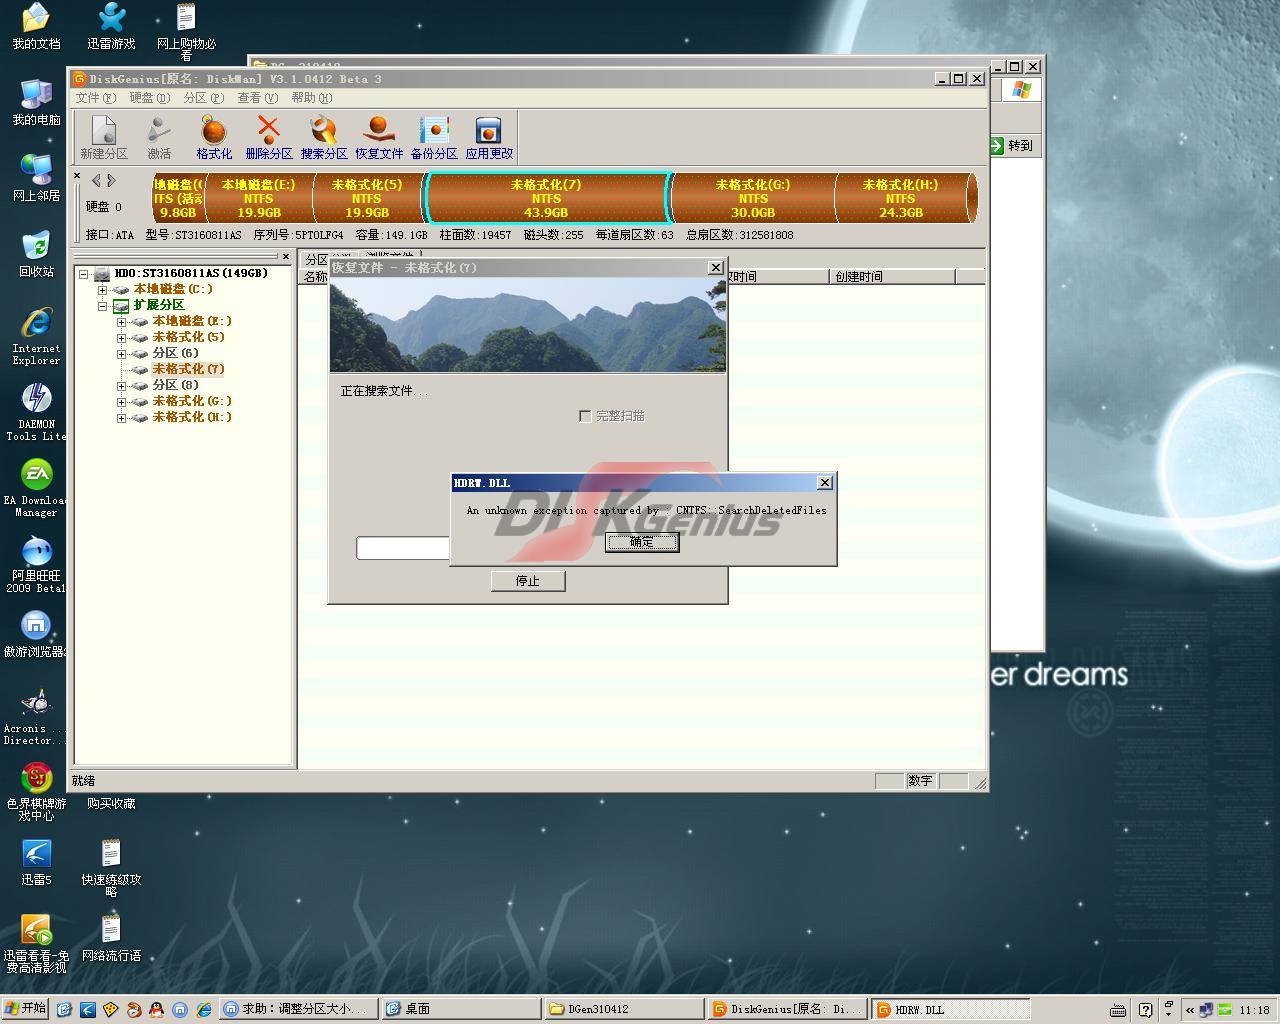Open the 搜索分区 (search partition) tool

pyautogui.click(x=324, y=137)
